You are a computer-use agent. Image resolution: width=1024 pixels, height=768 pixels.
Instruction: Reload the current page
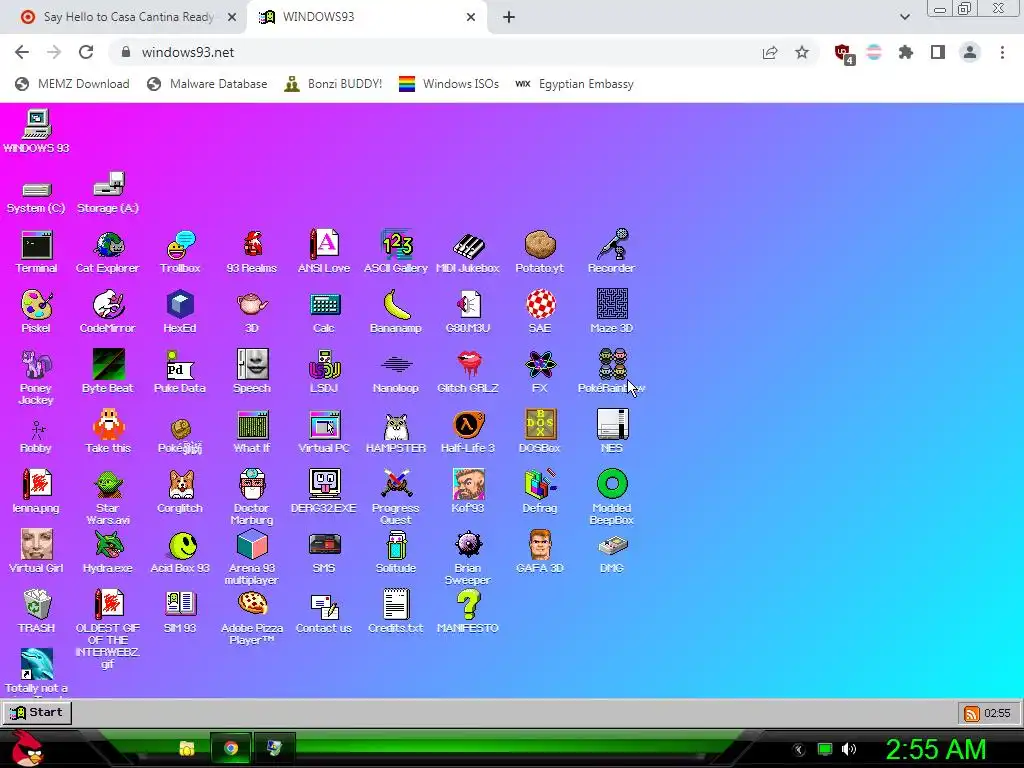coord(86,52)
